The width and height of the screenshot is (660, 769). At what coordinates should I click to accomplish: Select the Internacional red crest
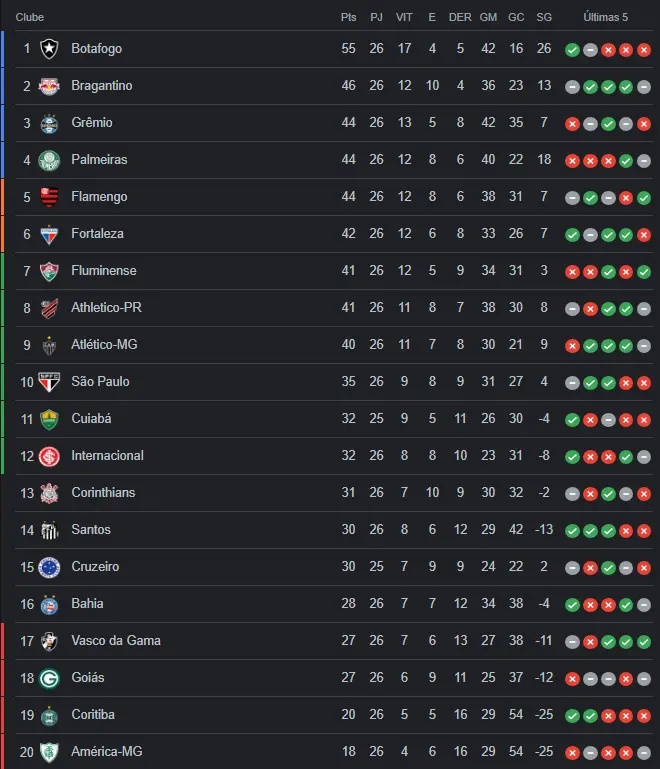point(49,456)
